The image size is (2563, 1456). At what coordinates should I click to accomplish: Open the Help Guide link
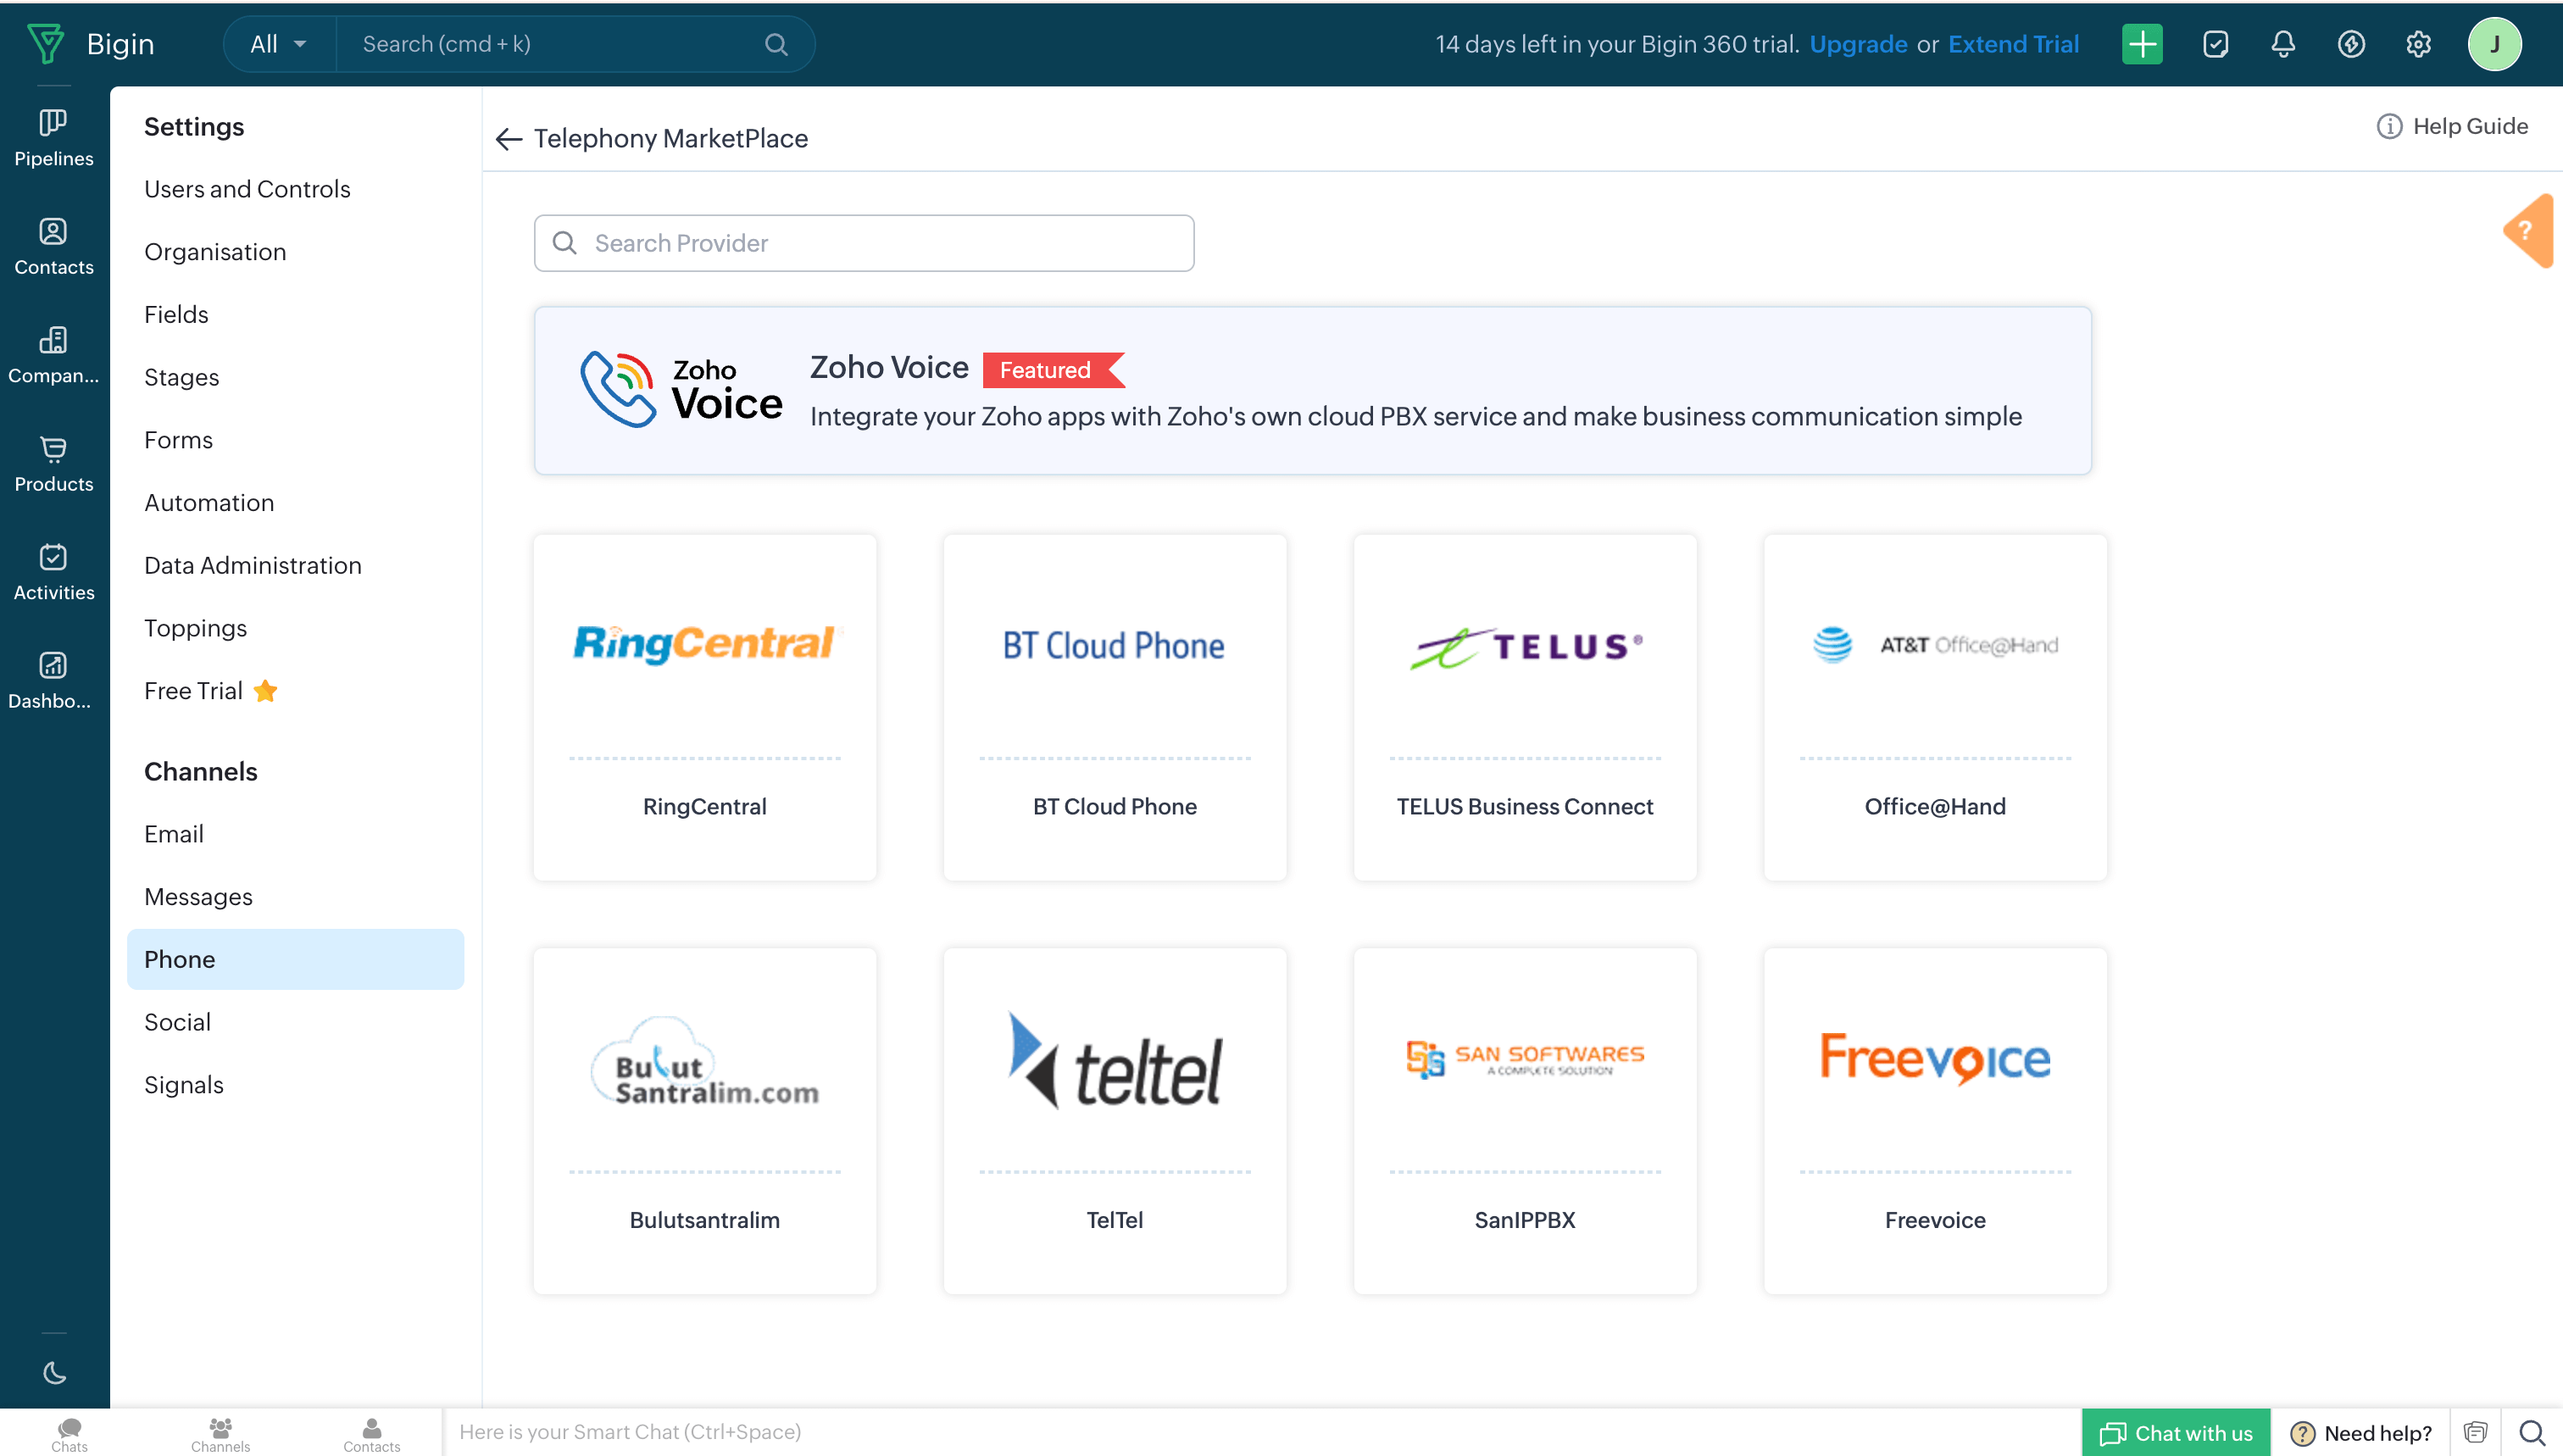click(x=2452, y=126)
